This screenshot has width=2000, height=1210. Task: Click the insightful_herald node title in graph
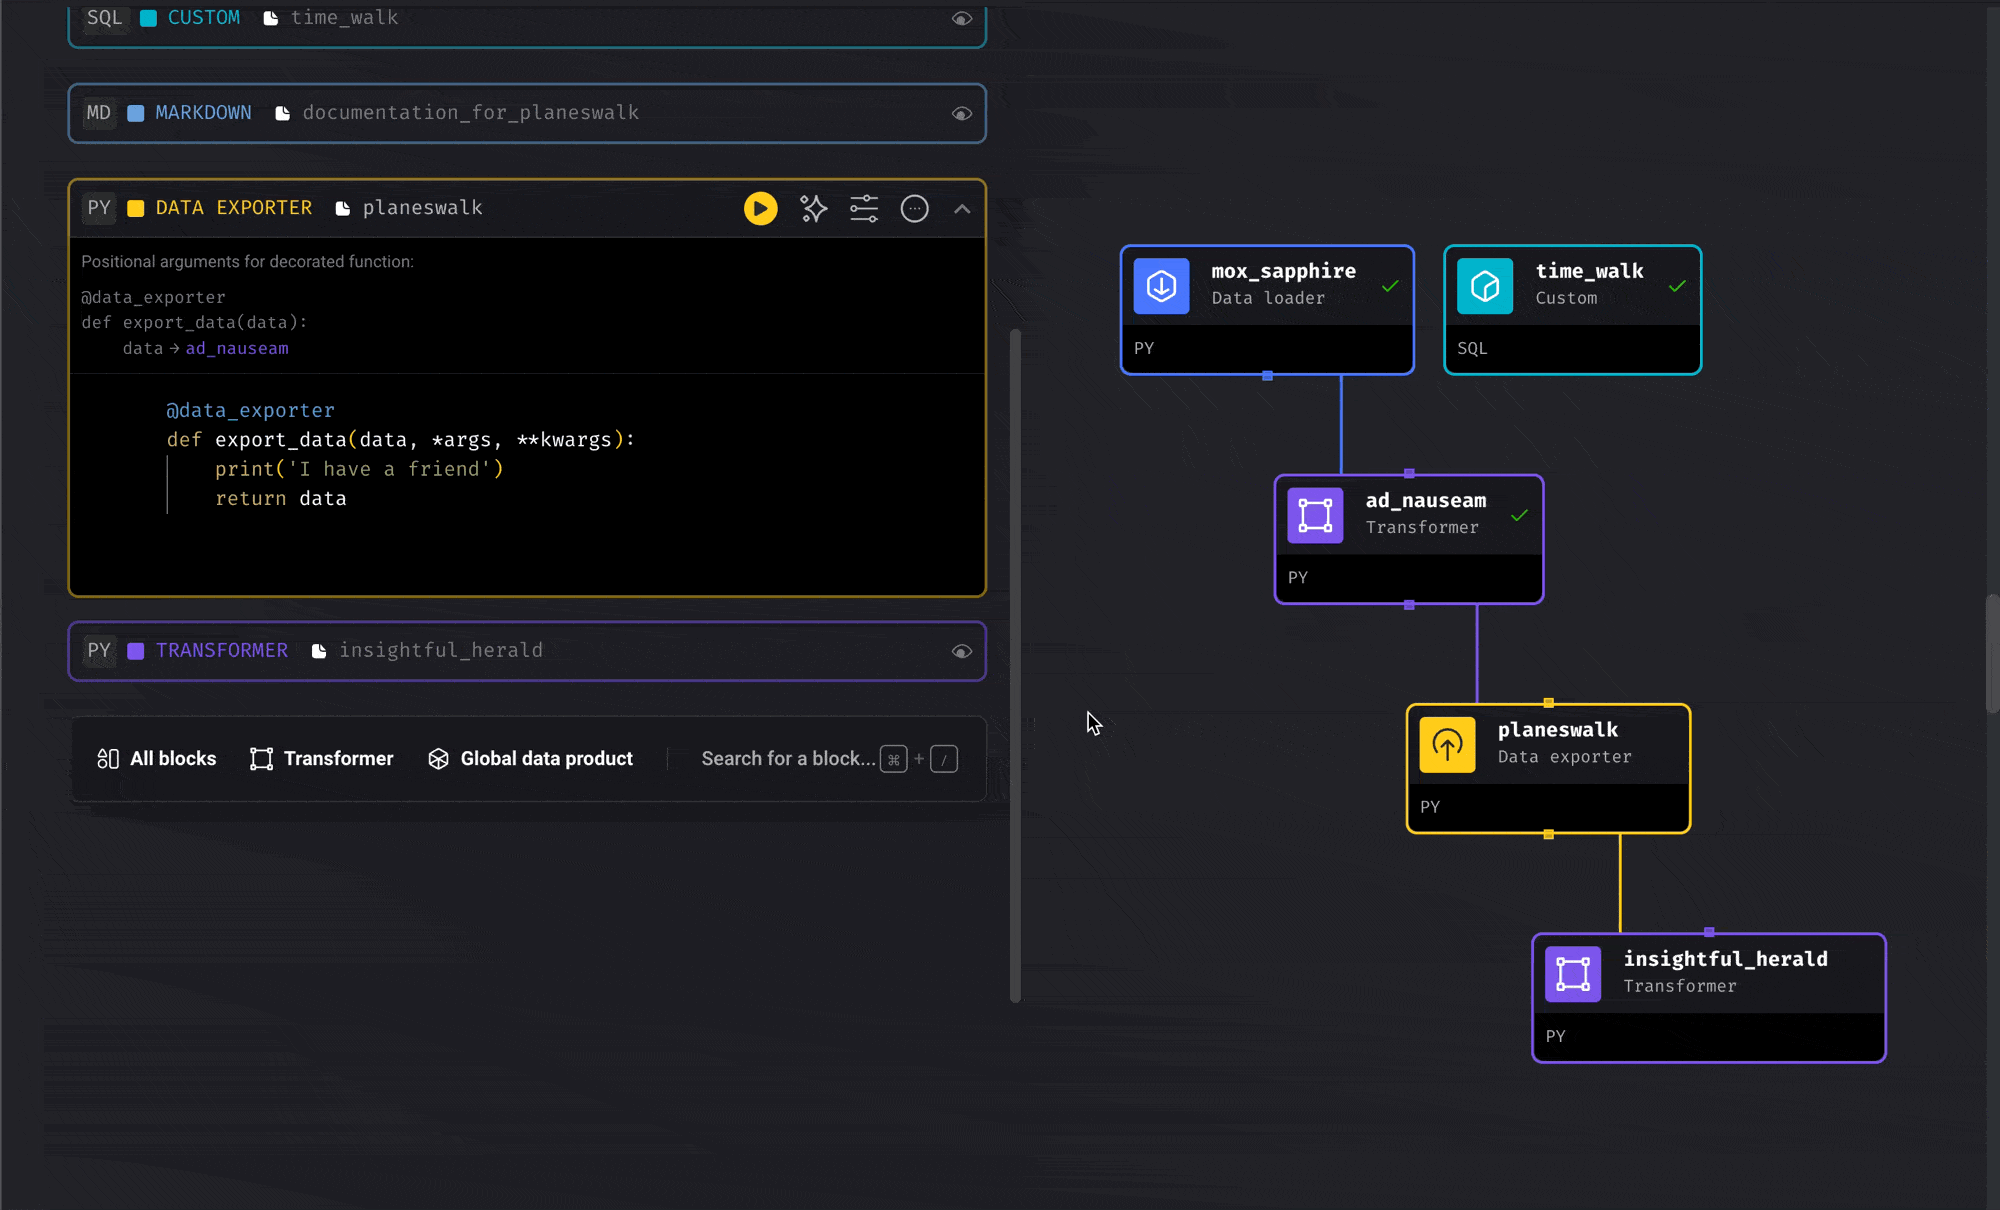(1725, 958)
